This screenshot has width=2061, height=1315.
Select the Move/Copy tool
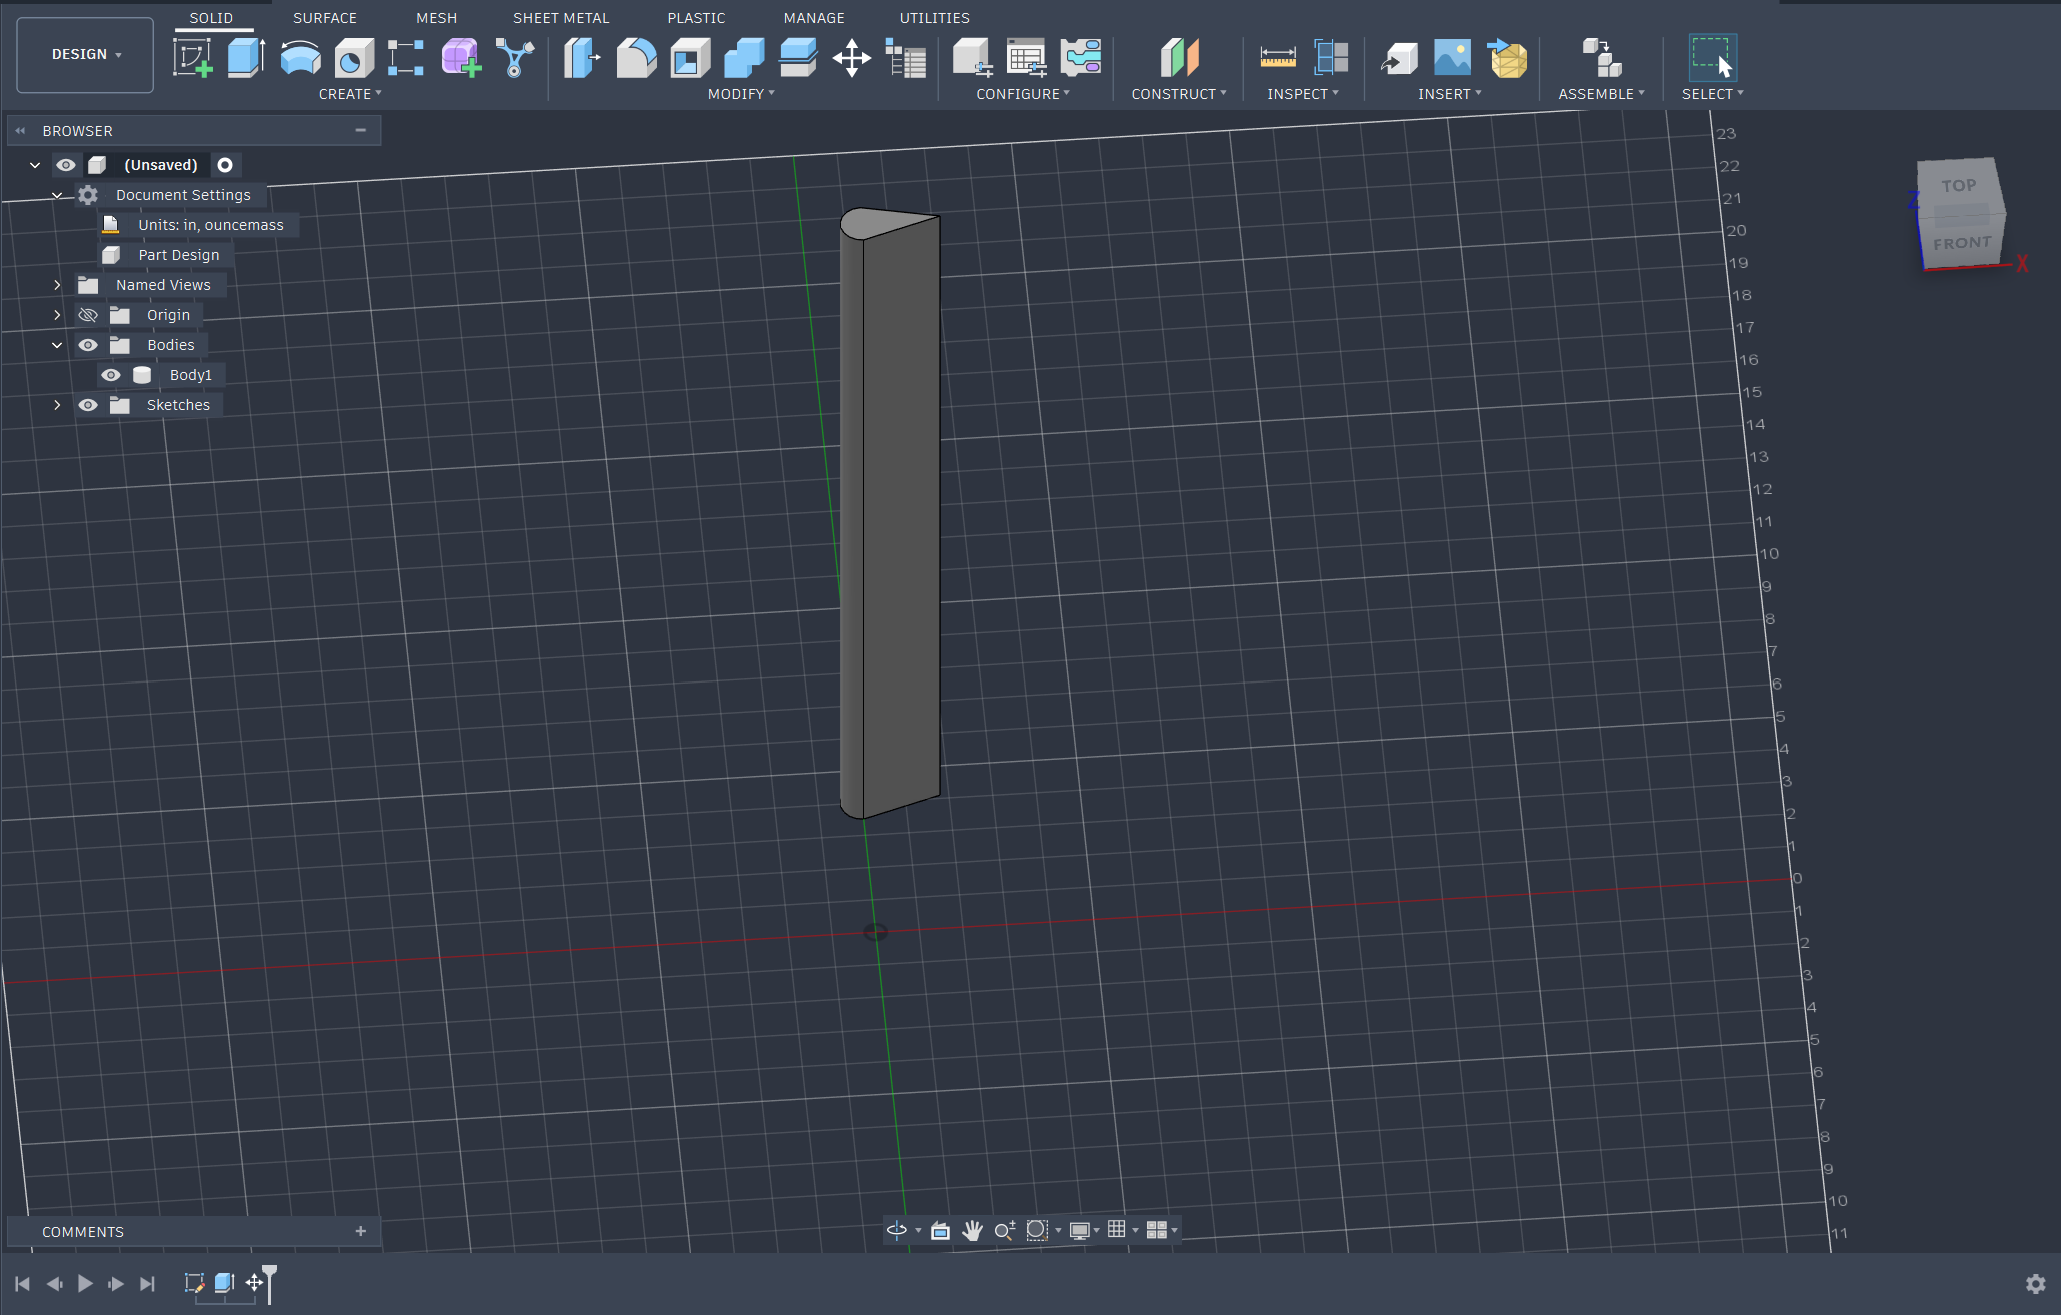pos(852,58)
